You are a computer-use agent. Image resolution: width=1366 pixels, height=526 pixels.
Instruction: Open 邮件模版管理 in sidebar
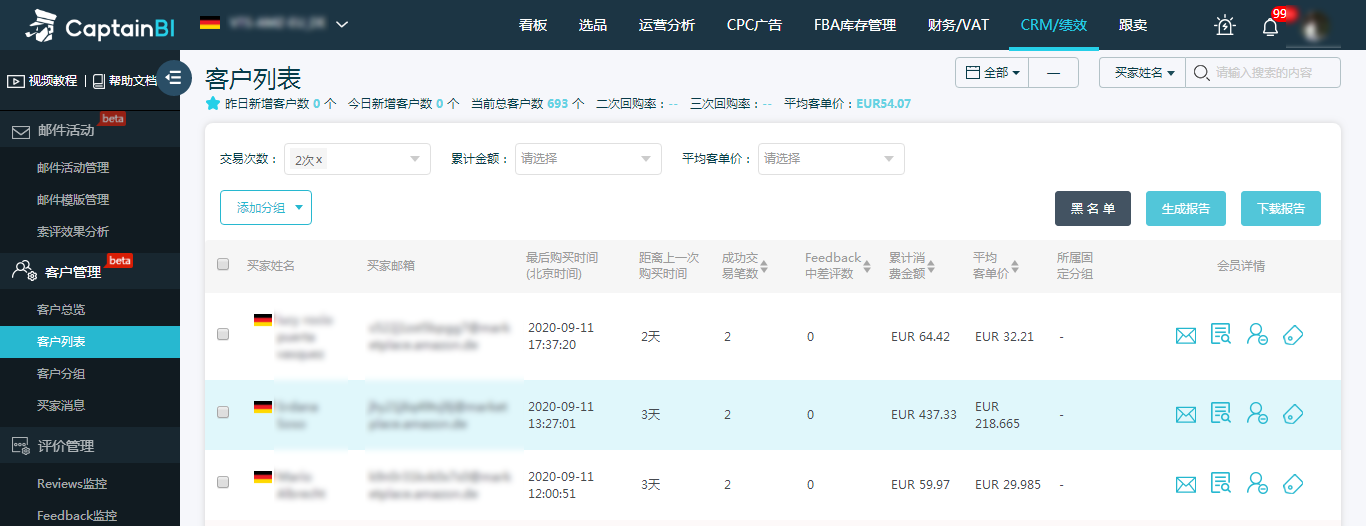[x=73, y=200]
